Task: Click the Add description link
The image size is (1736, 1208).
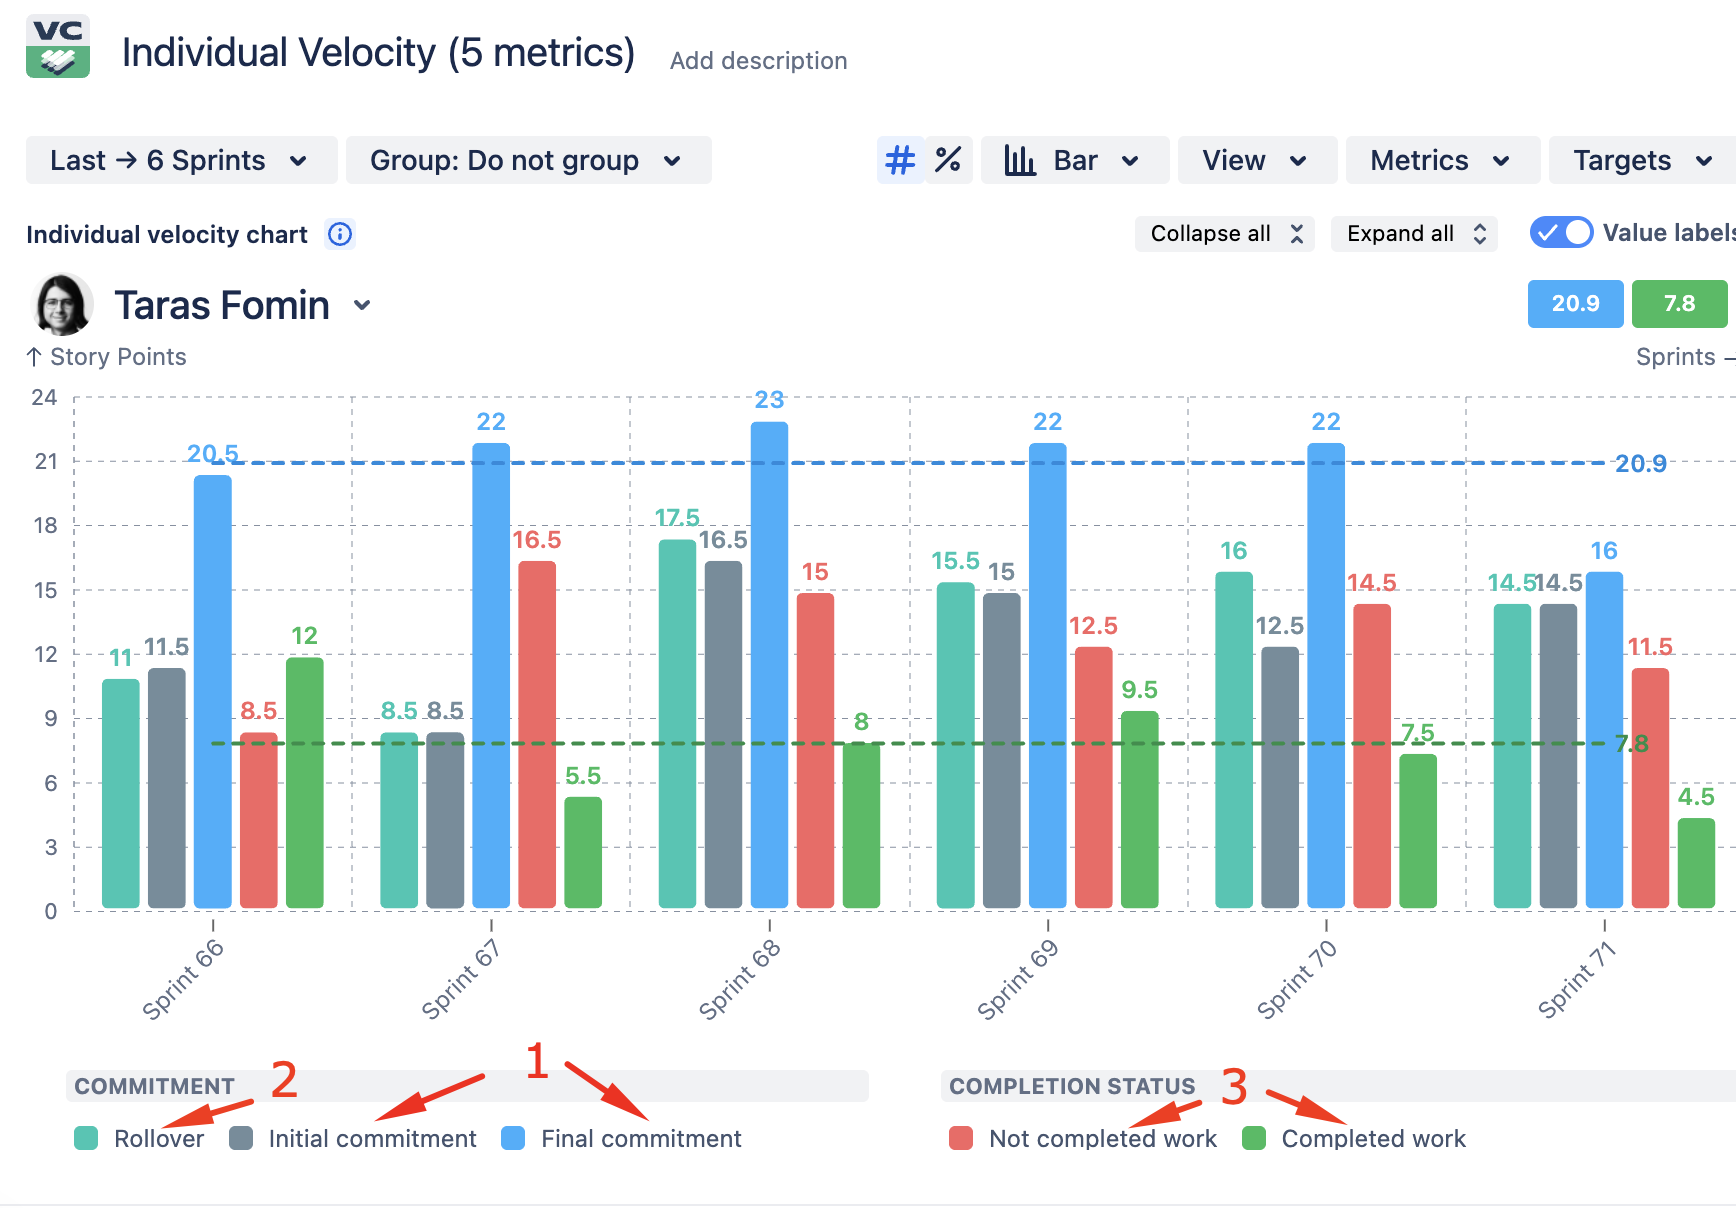Action: (758, 61)
